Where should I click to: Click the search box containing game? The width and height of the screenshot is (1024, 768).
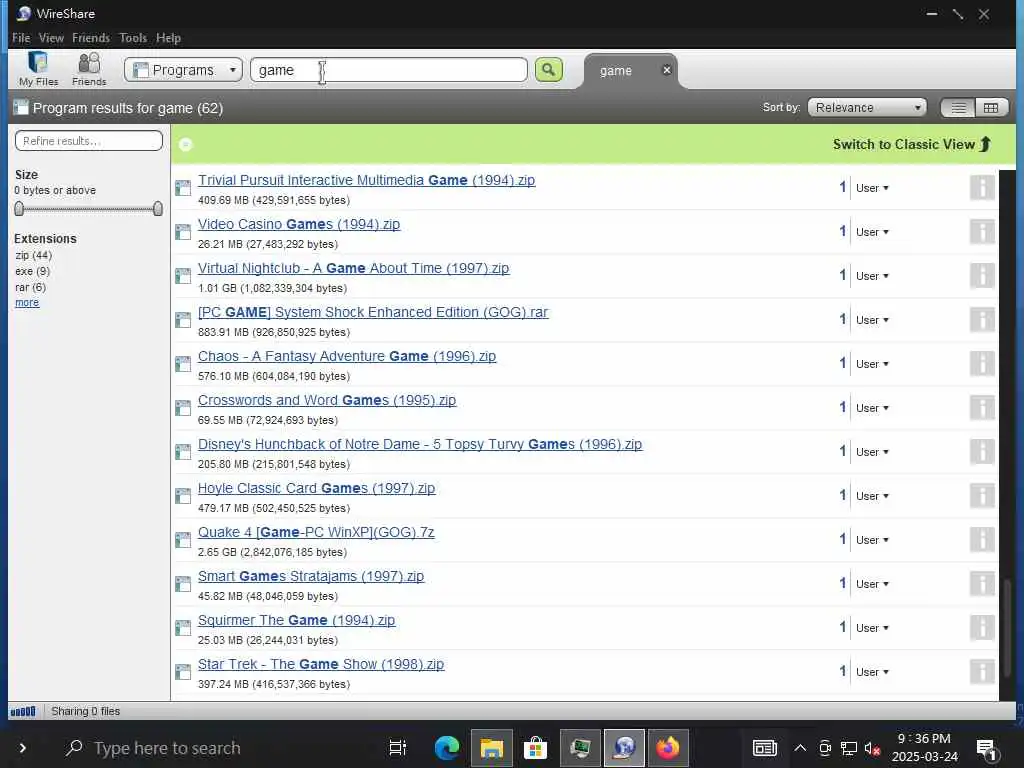pos(389,70)
